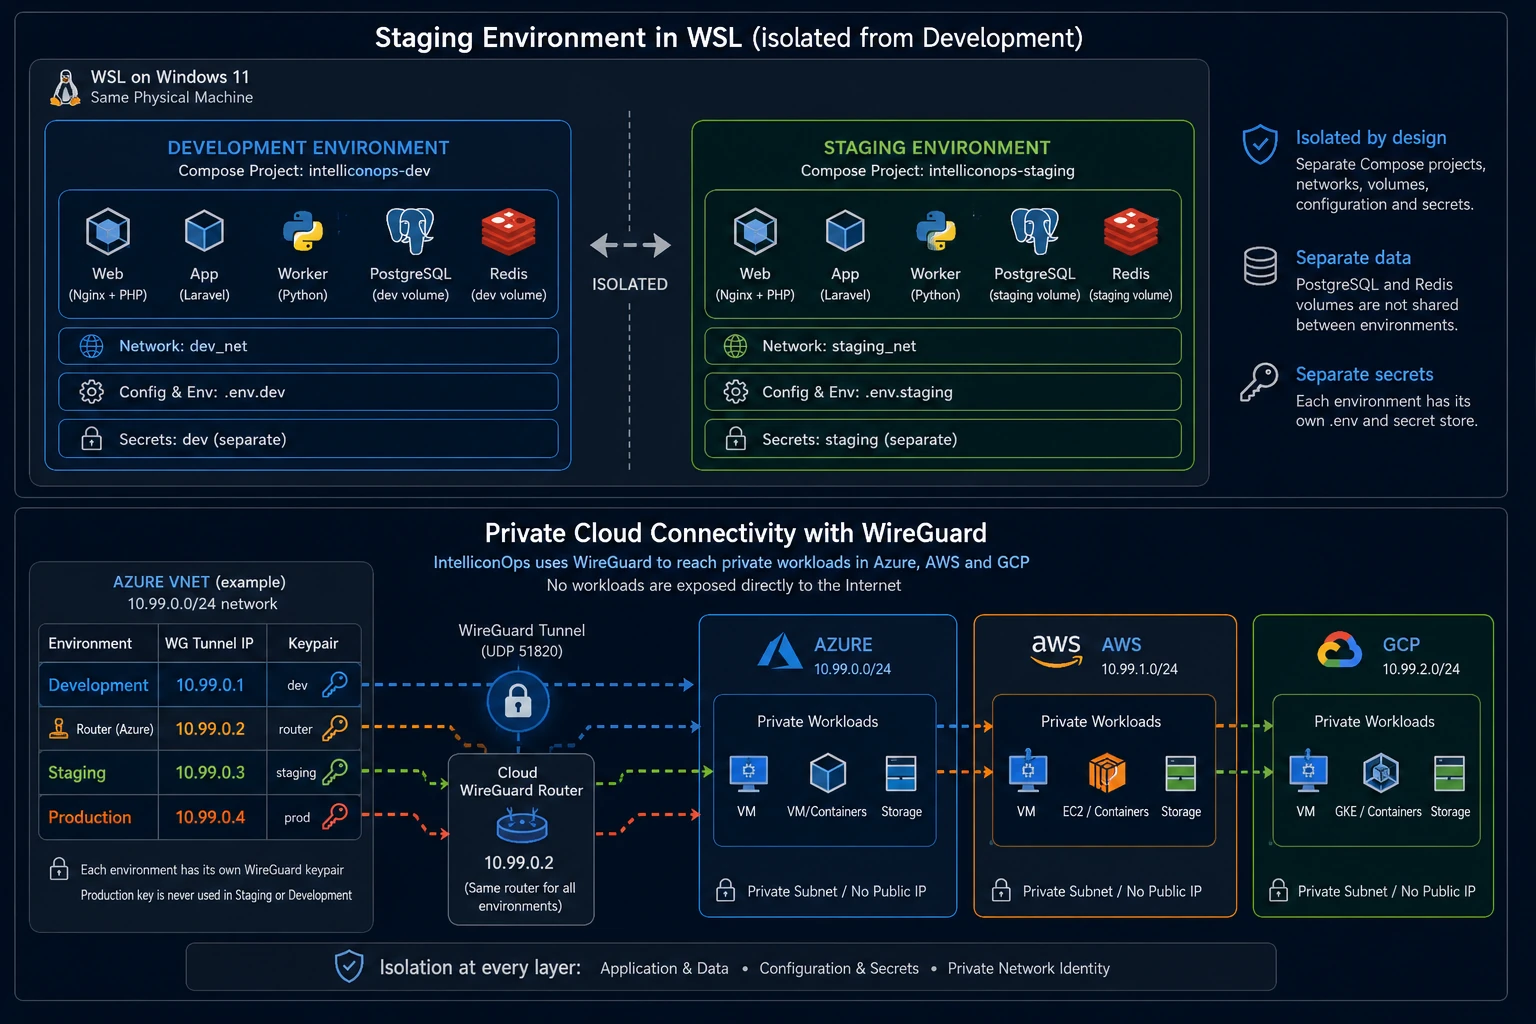The height and width of the screenshot is (1024, 1536).
Task: Click the lock icon beside WireGuard keypair note
Action: tap(59, 869)
